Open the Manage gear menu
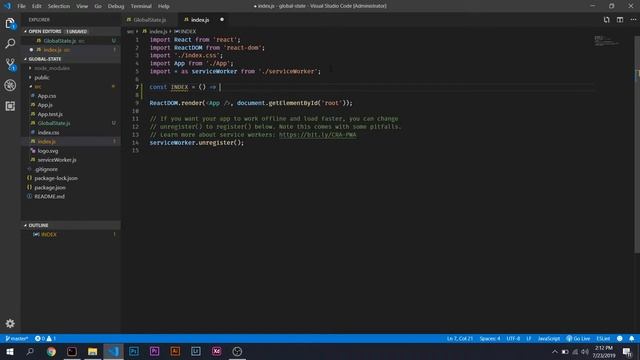640x360 pixels. tap(10, 323)
